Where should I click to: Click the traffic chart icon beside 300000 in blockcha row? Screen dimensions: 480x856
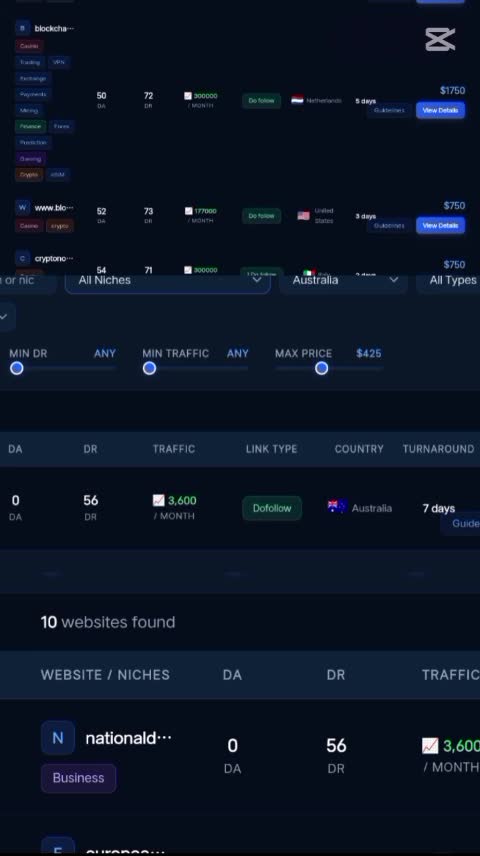[188, 96]
